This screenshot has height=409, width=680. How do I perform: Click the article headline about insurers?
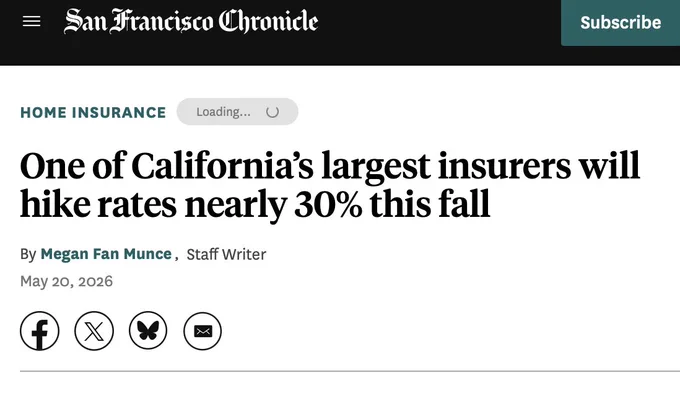330,185
